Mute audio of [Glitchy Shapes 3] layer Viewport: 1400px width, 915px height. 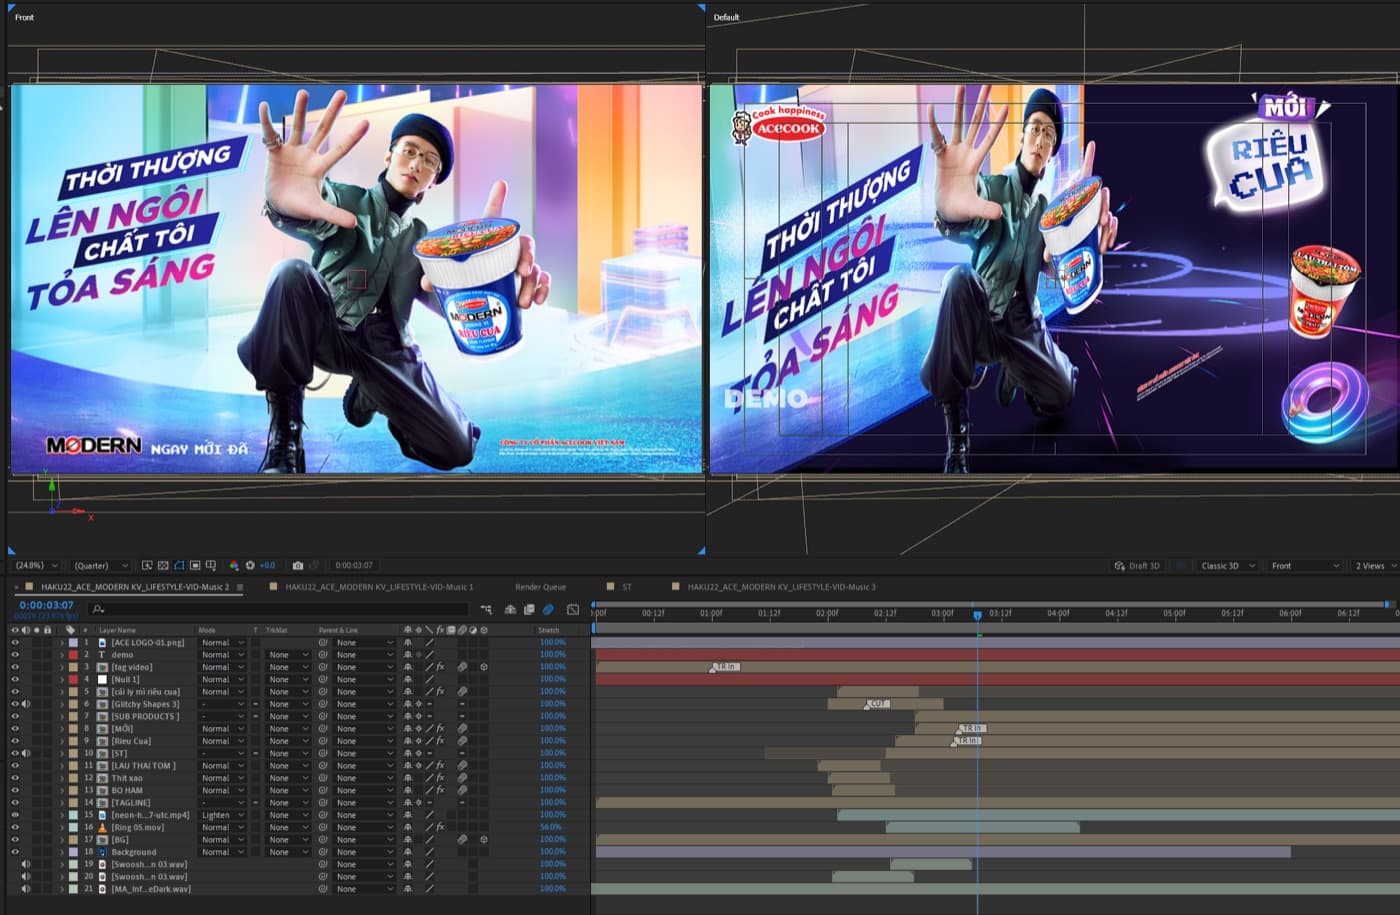[26, 704]
